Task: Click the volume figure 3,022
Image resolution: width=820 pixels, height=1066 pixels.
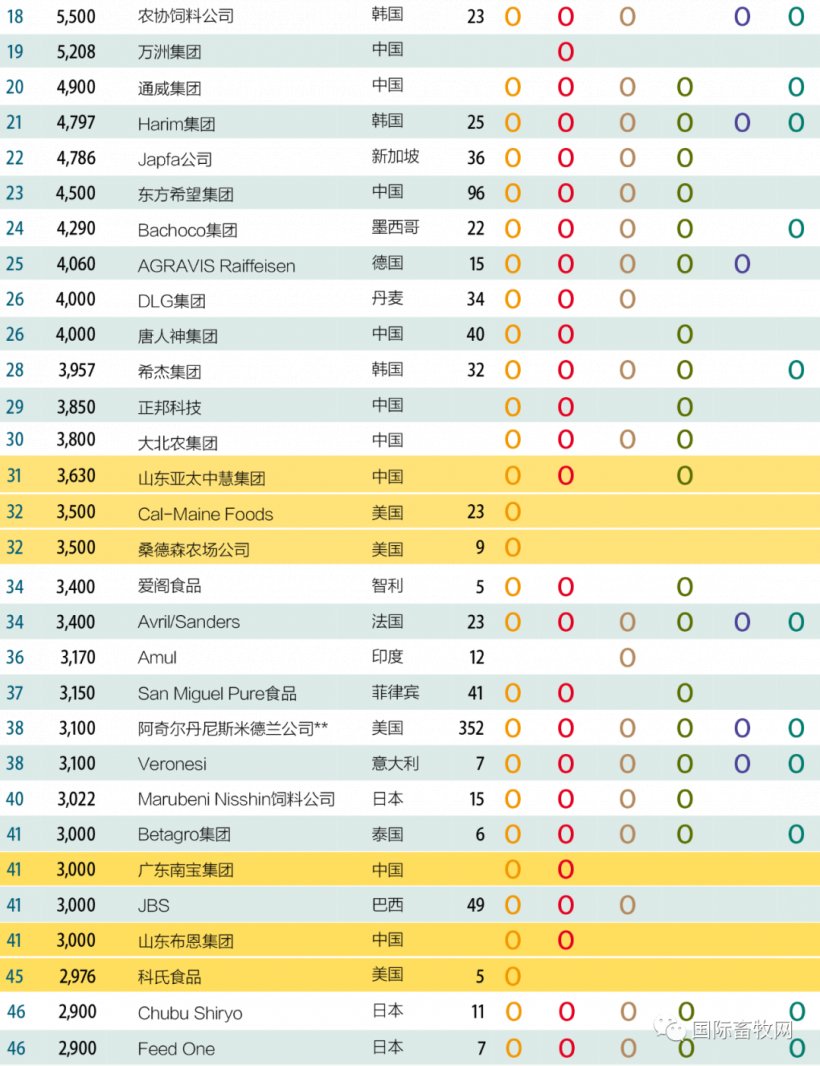Action: point(76,799)
